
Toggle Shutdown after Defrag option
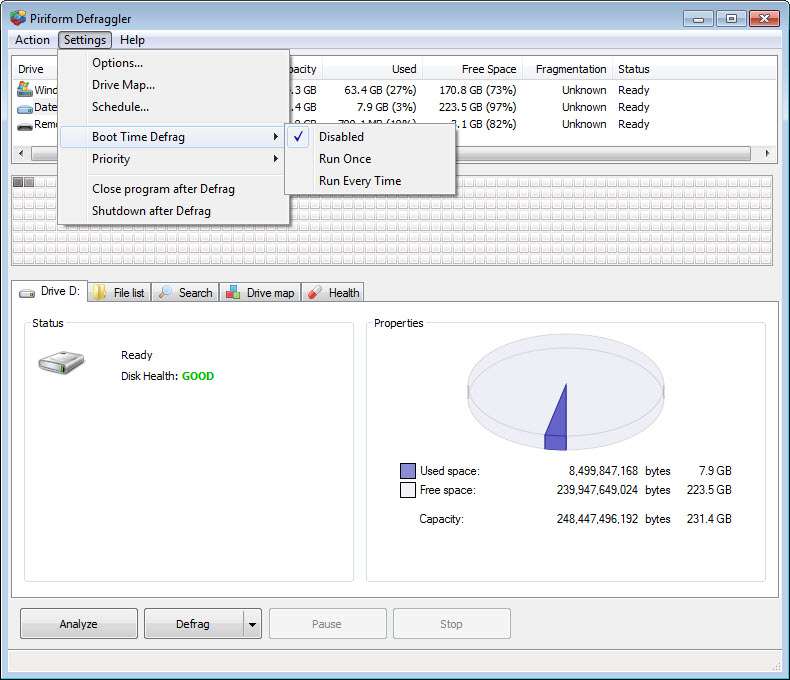(174, 211)
